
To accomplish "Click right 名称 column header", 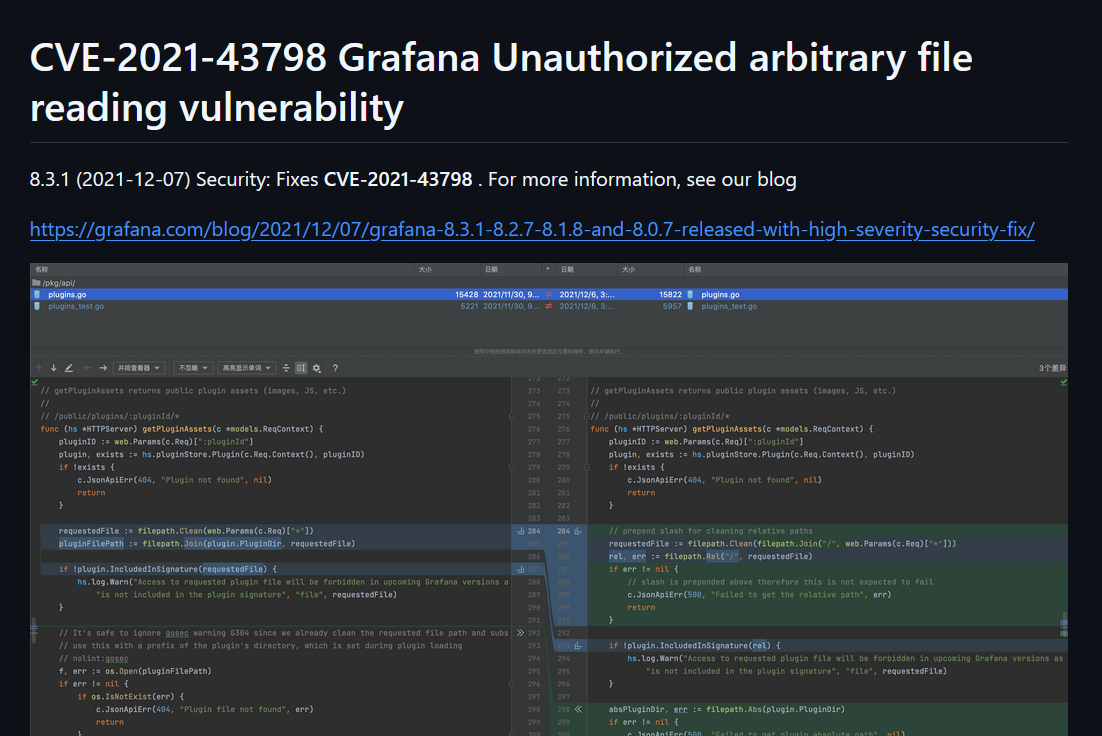I will coord(694,269).
